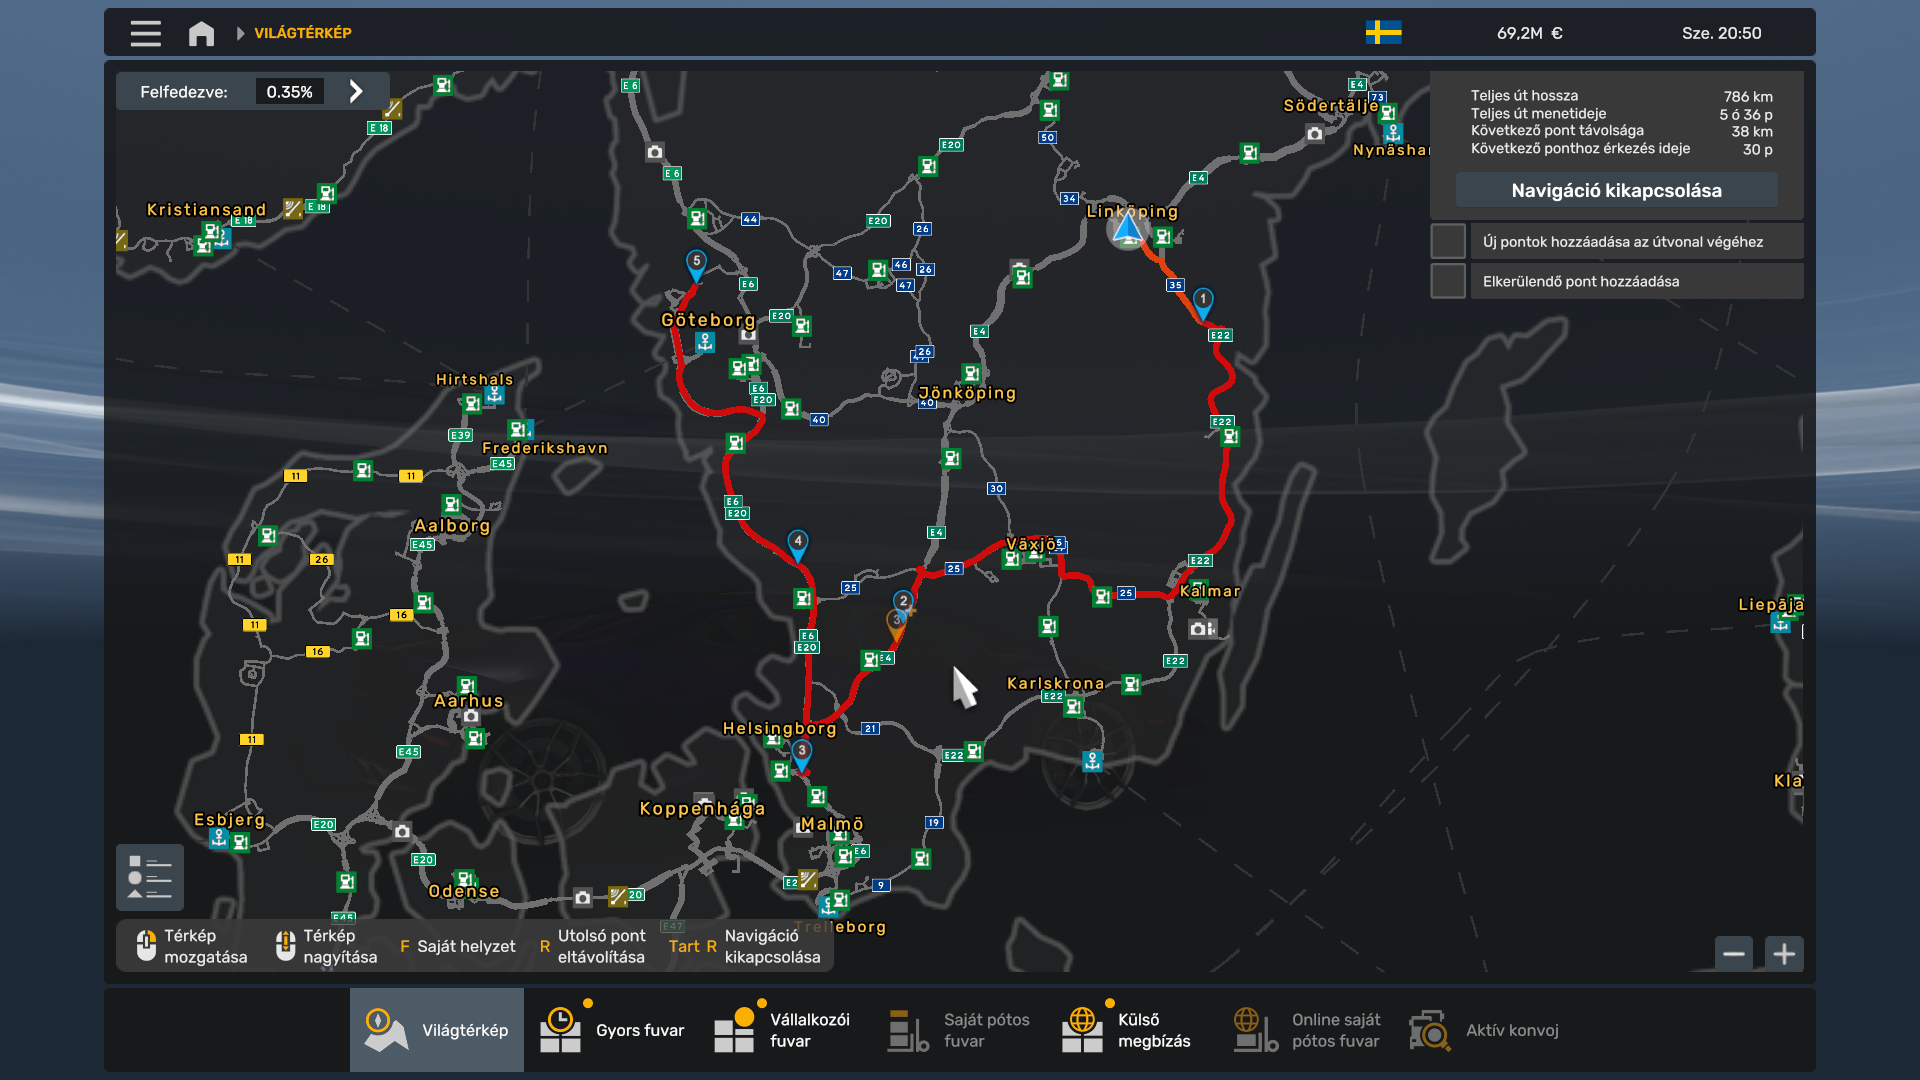Toggle Elkerülendő pont hozzáadása checkbox
The height and width of the screenshot is (1080, 1920).
click(x=1448, y=281)
